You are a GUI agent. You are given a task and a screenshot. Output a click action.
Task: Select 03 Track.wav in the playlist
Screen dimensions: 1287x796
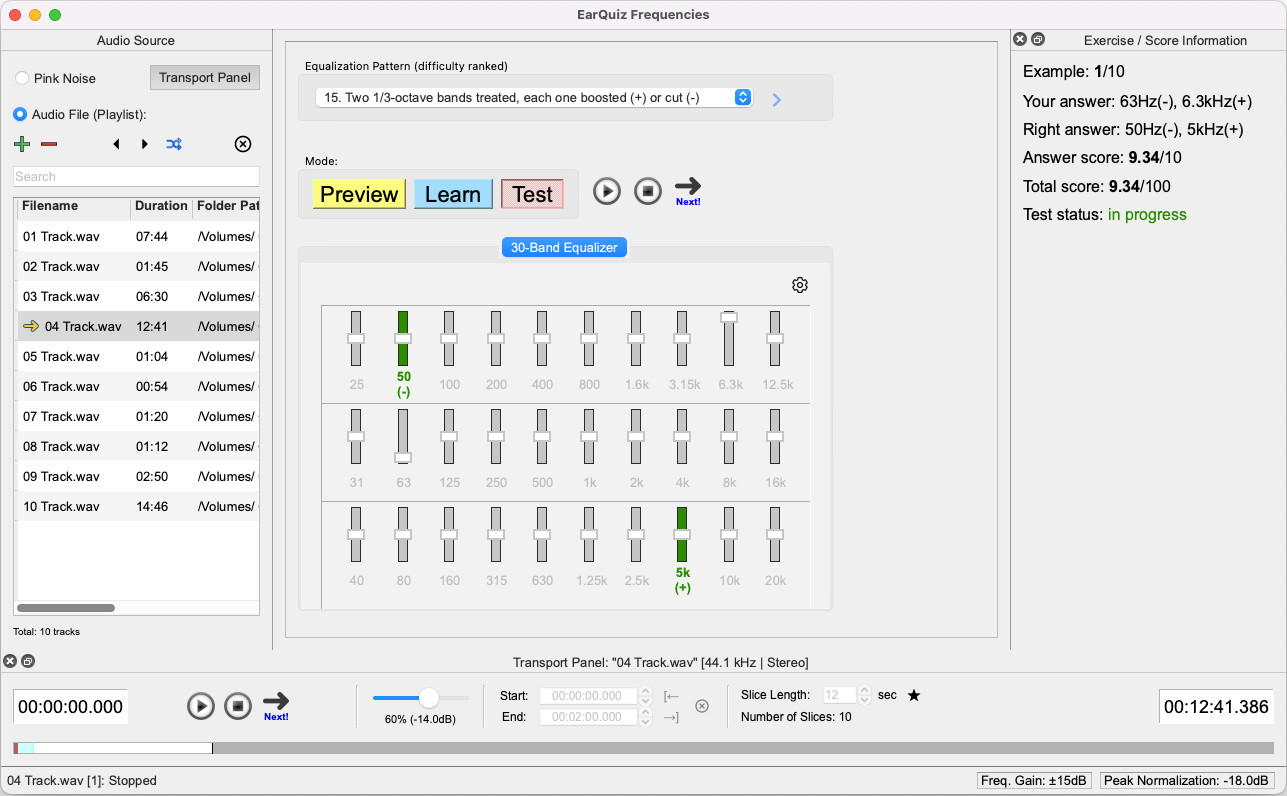[x=138, y=297]
